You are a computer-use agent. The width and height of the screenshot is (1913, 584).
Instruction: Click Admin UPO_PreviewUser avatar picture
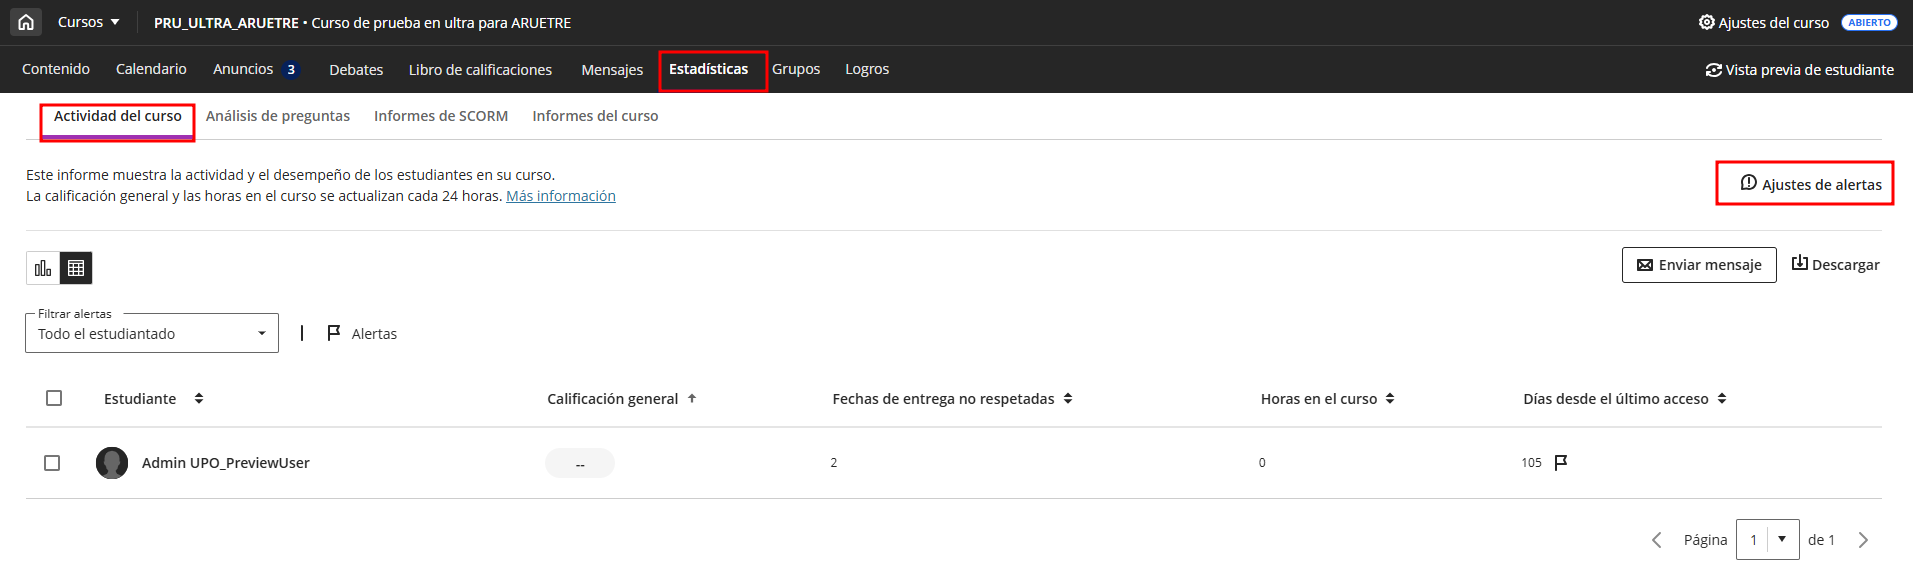112,463
